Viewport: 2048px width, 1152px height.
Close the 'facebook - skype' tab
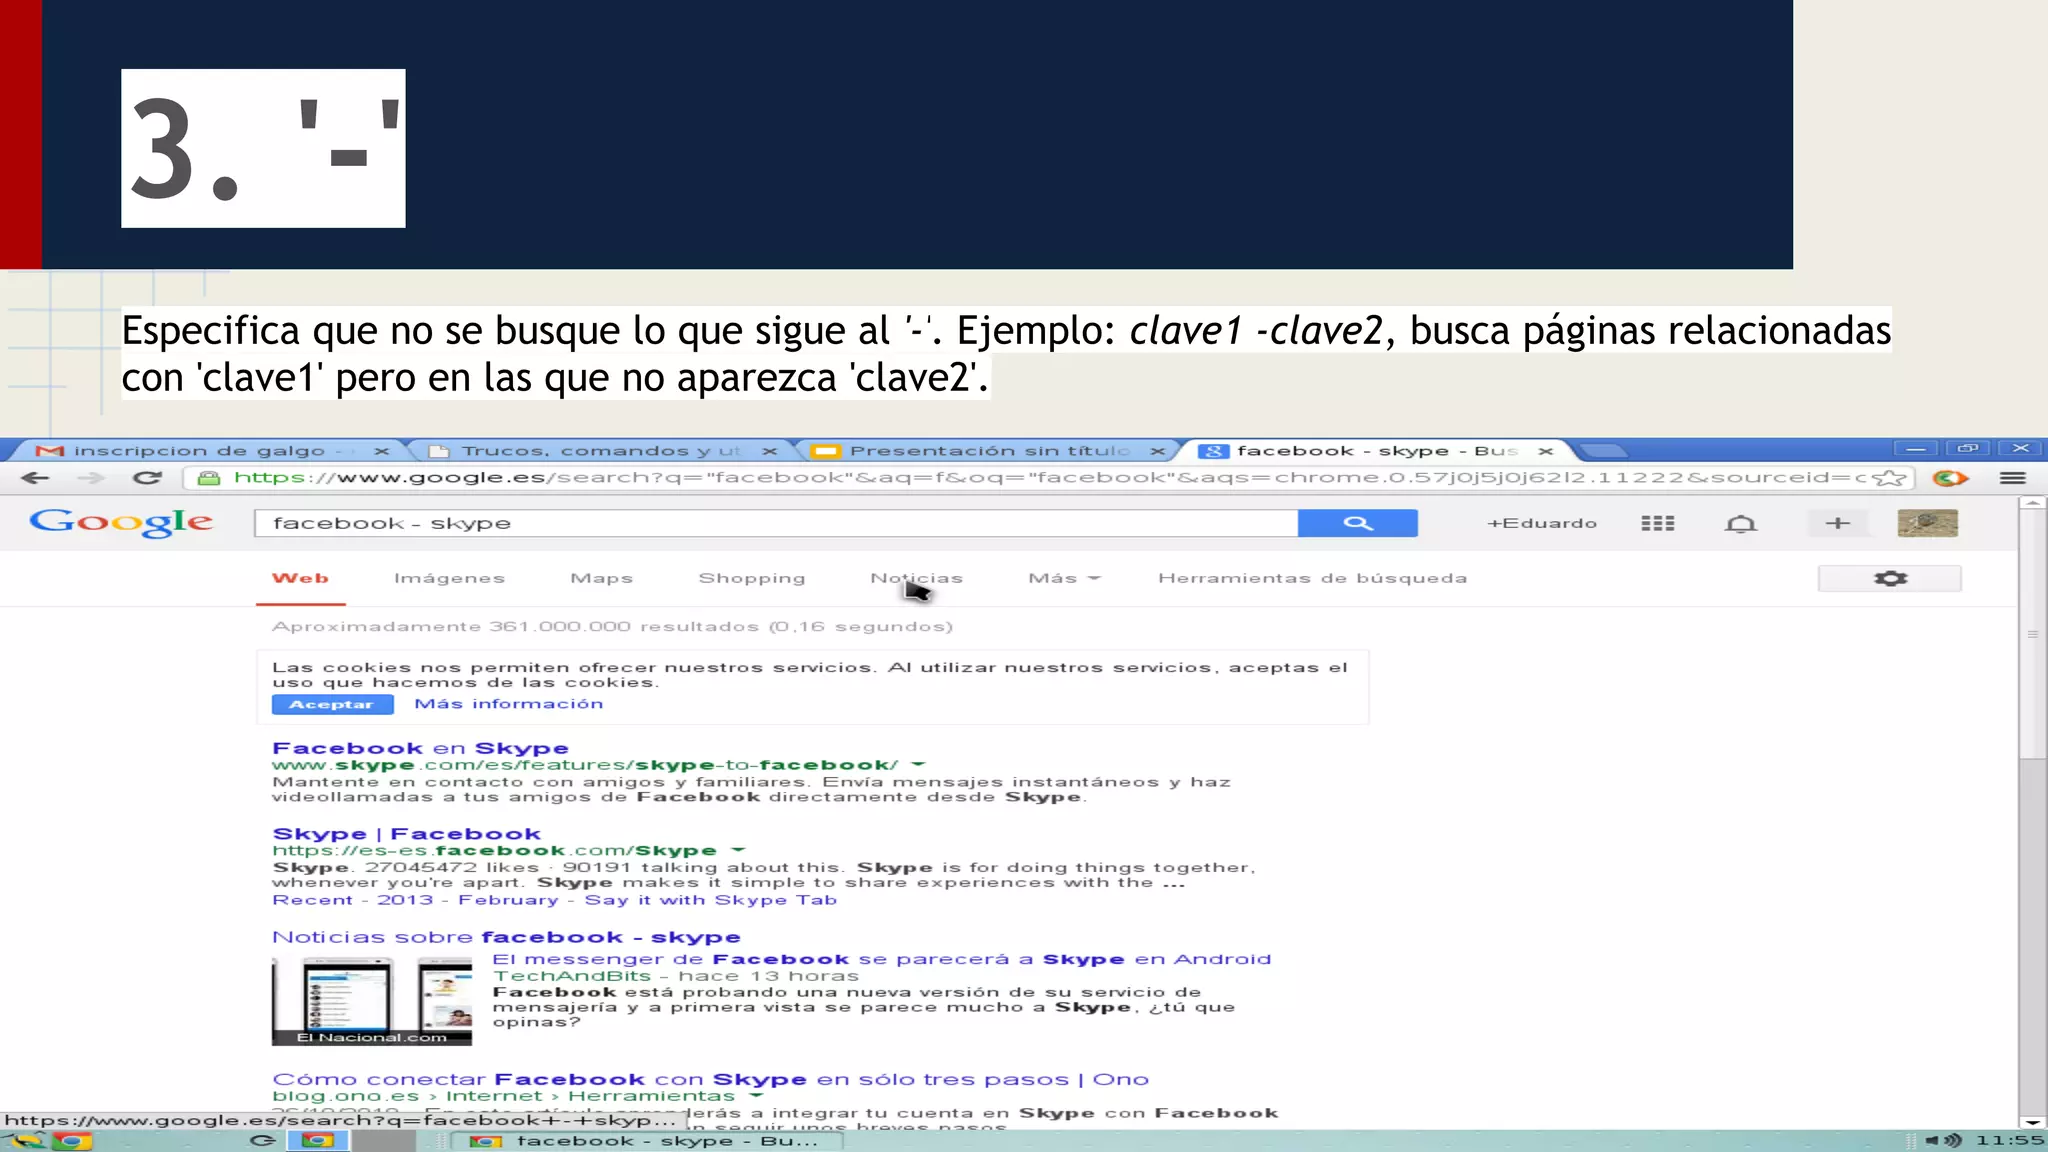(1545, 451)
